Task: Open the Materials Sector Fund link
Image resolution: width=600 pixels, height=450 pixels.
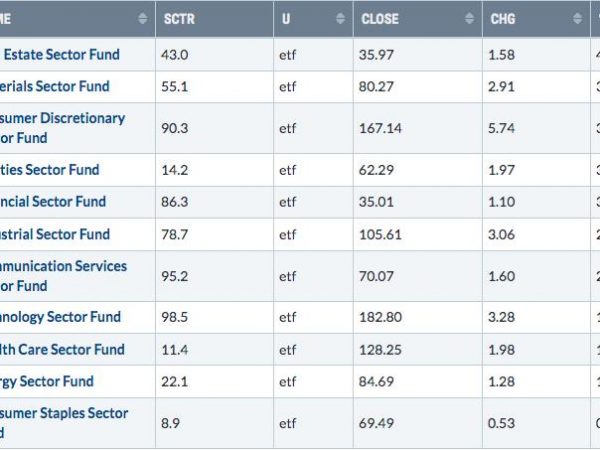Action: (x=55, y=86)
